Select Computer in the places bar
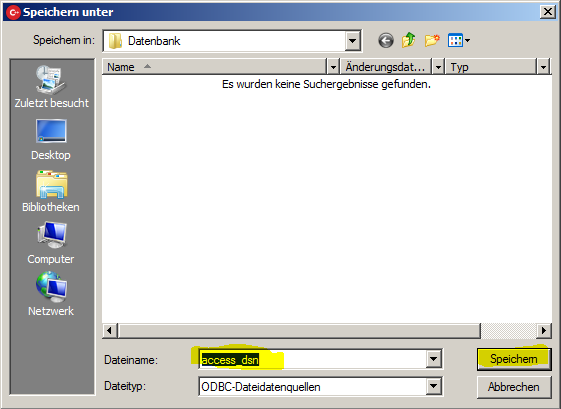561x409 pixels. point(51,243)
